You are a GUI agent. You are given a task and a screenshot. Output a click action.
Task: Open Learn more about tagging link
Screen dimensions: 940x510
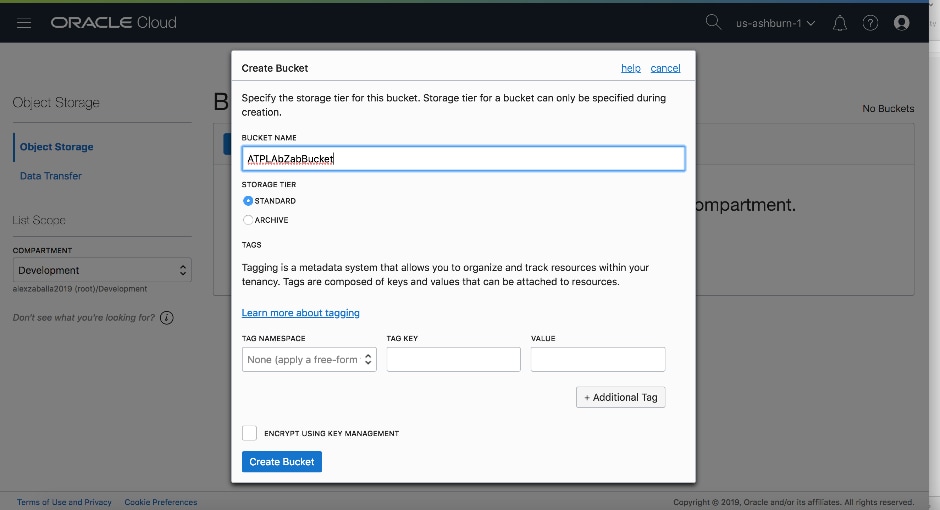coord(300,313)
